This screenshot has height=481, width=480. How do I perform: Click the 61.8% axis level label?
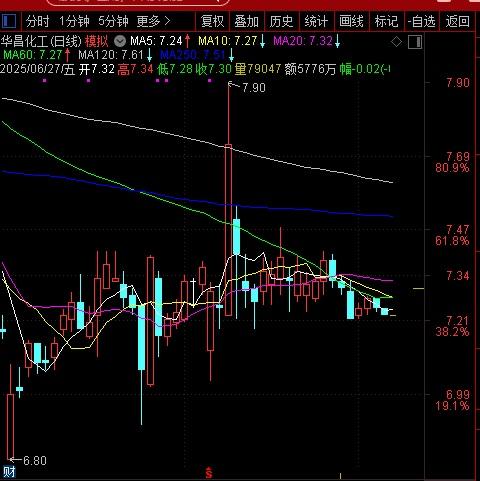click(452, 241)
